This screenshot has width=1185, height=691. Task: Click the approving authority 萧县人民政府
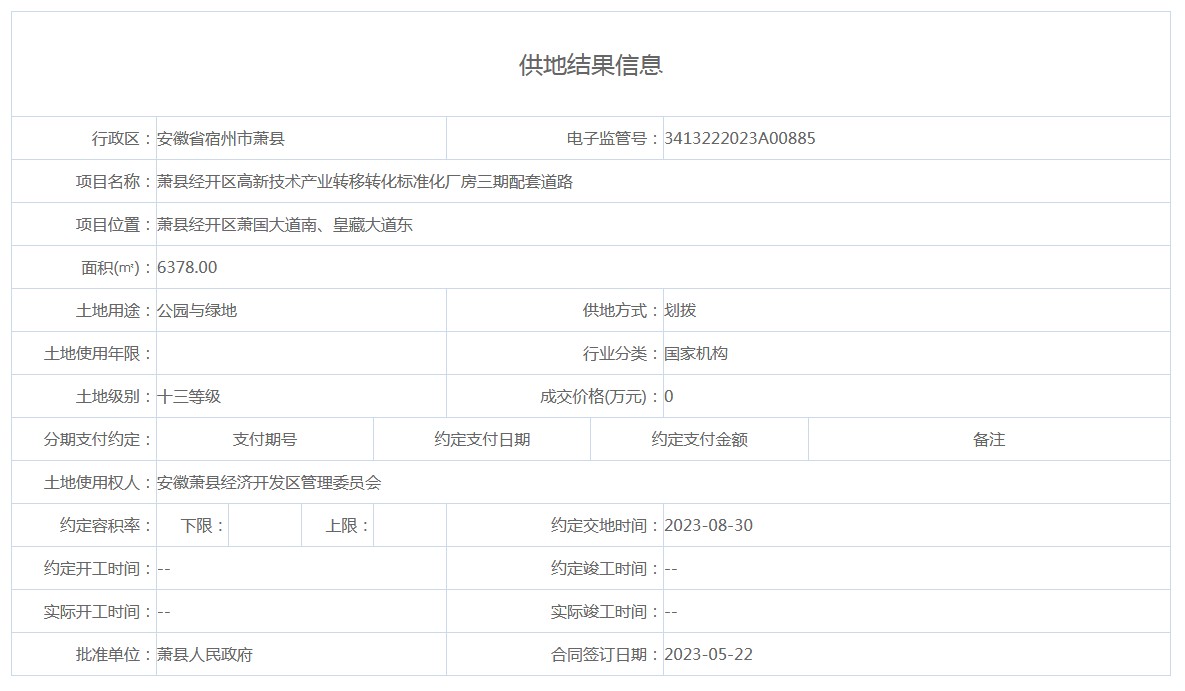205,655
